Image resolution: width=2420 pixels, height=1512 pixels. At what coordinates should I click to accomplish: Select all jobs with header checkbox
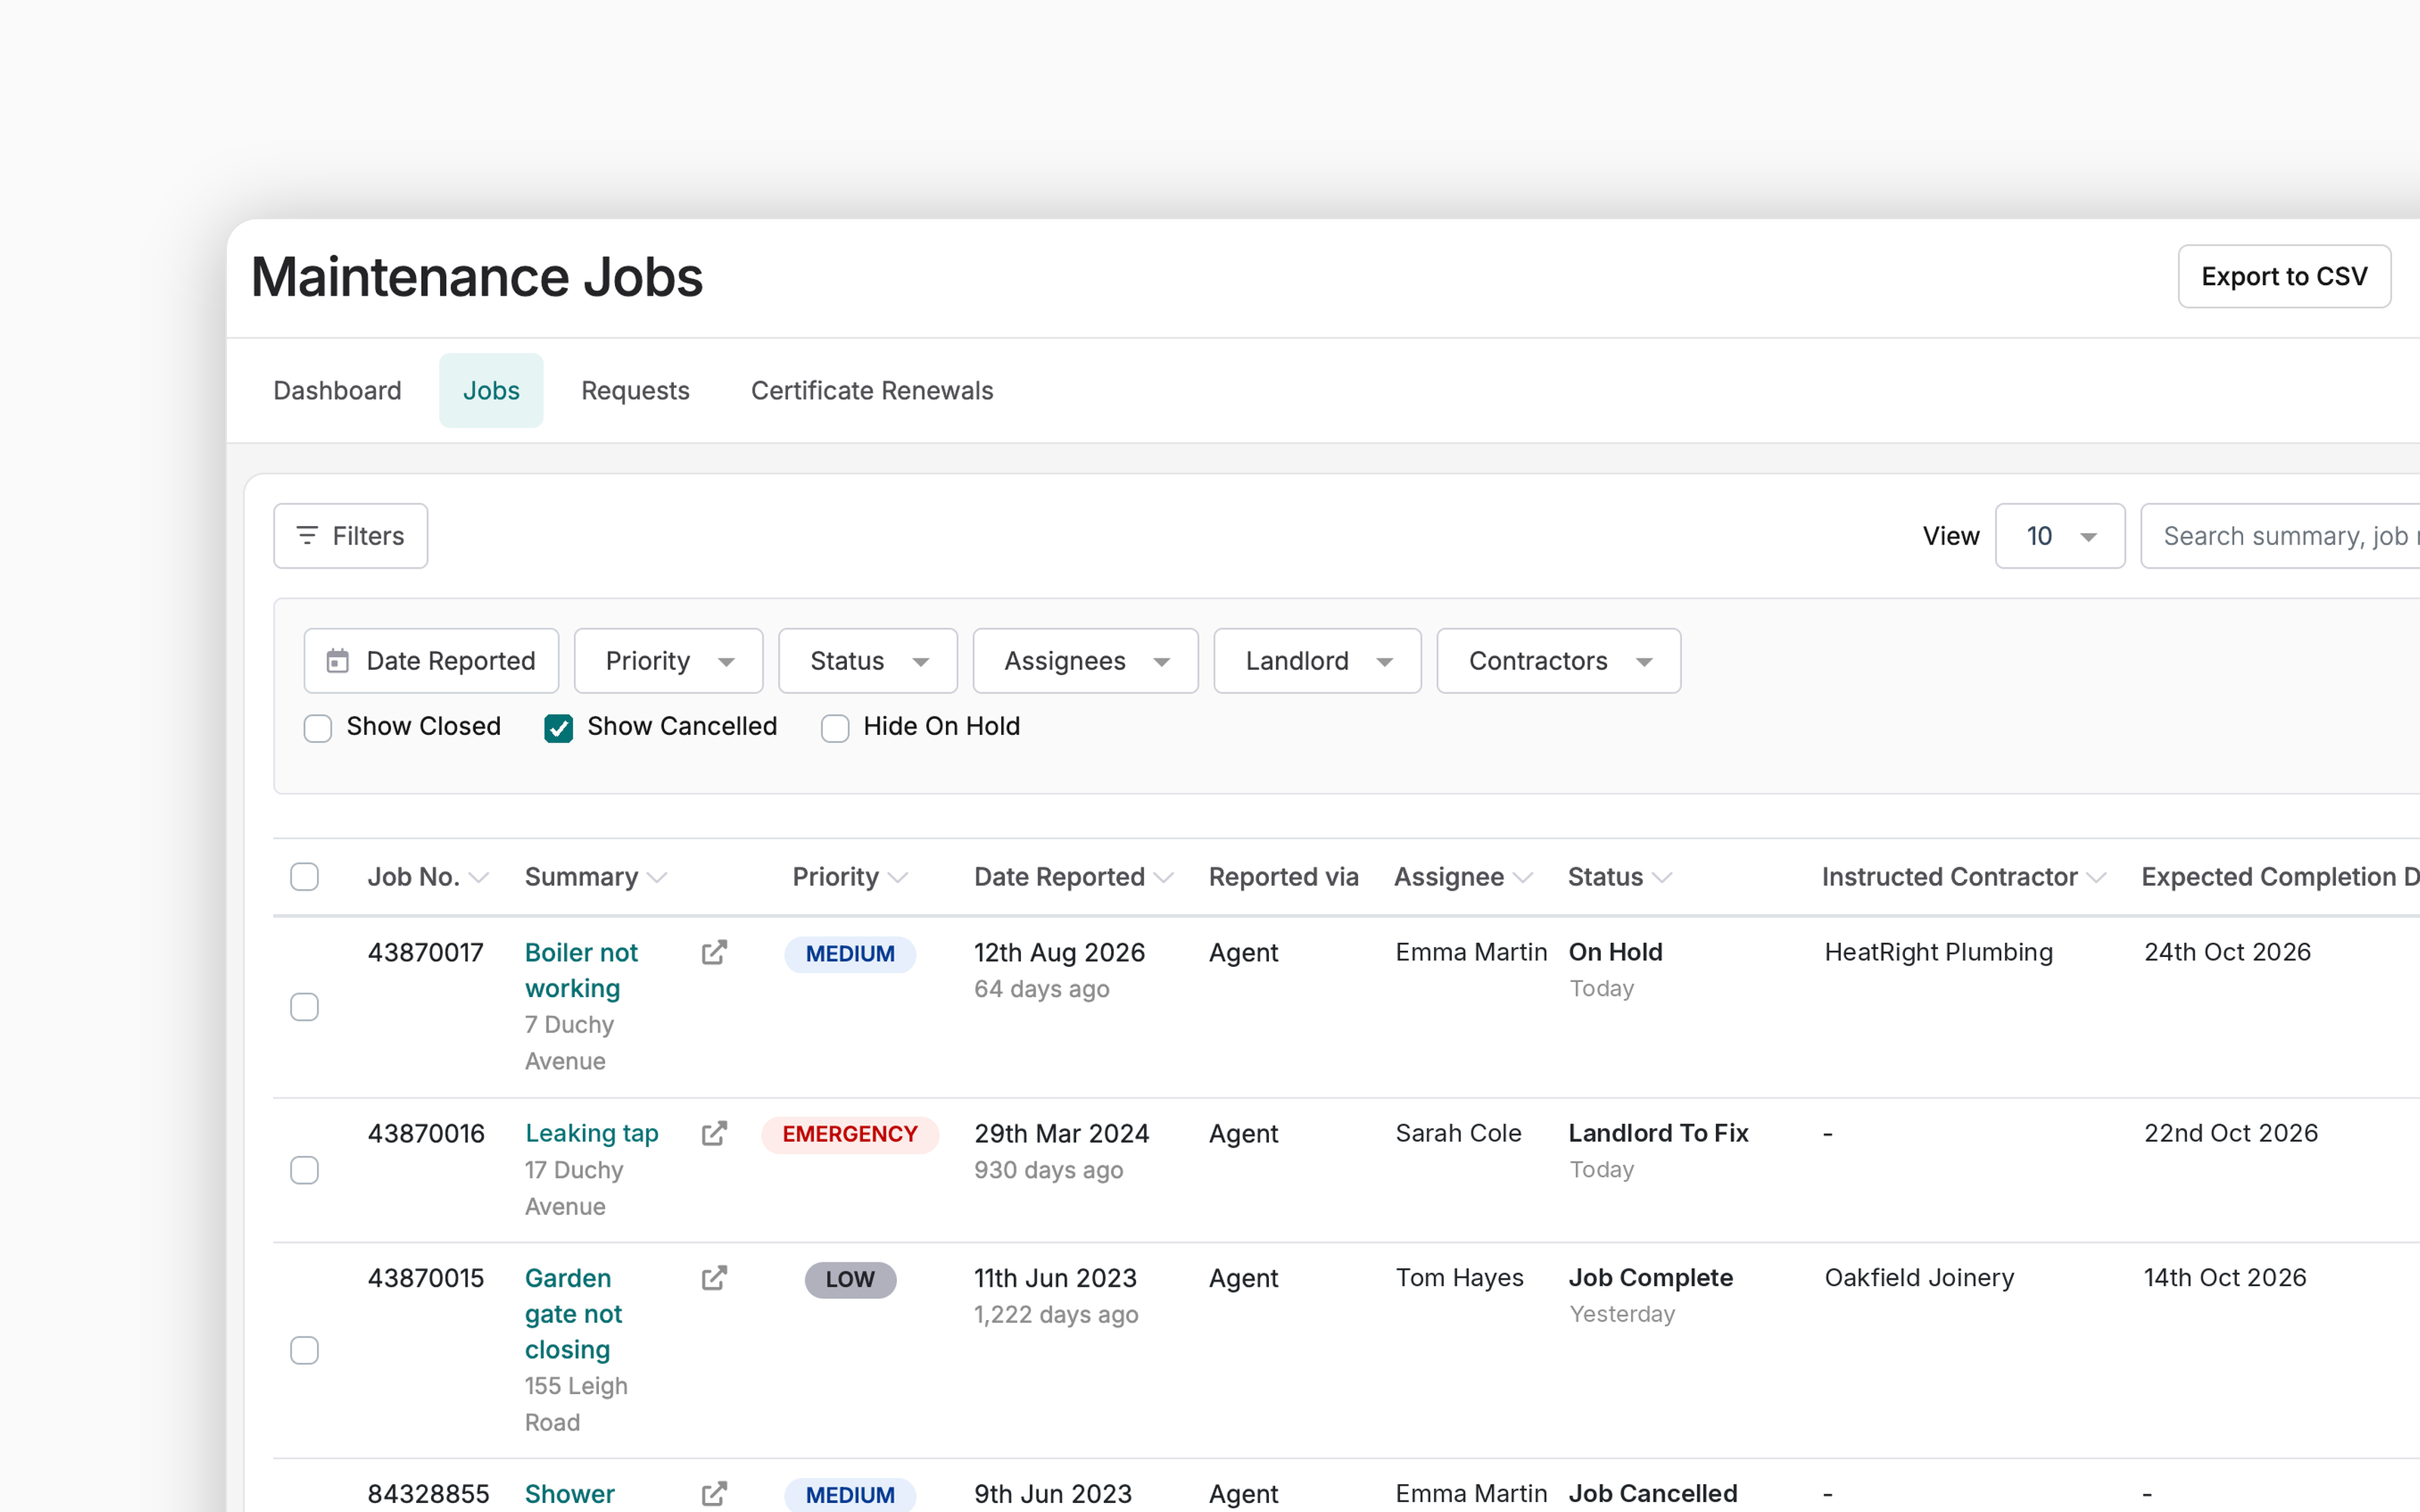(x=304, y=877)
